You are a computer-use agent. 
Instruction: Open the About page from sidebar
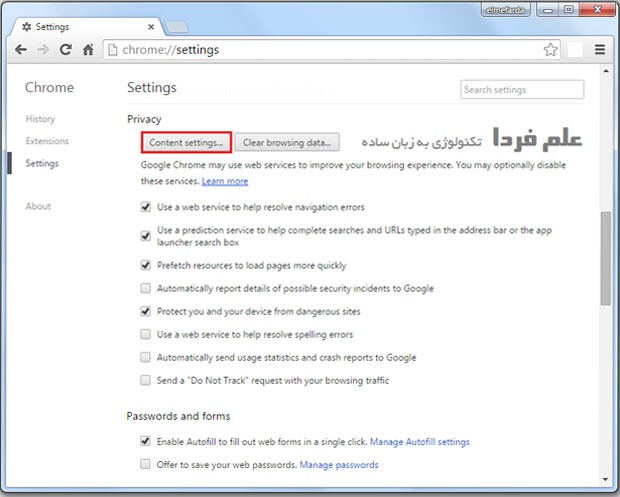tap(38, 206)
